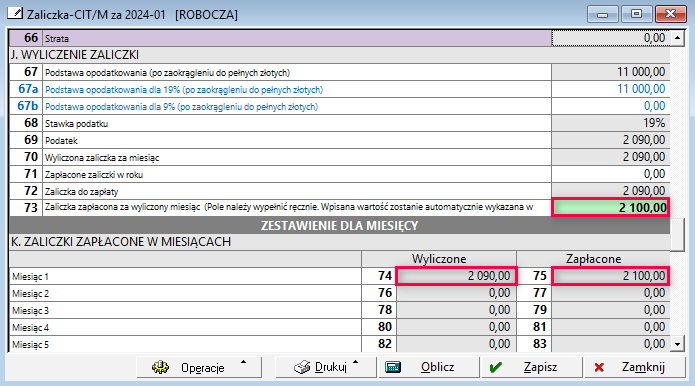Close the Zaliczka-CIT/M window
The width and height of the screenshot is (695, 386).
pos(670,14)
